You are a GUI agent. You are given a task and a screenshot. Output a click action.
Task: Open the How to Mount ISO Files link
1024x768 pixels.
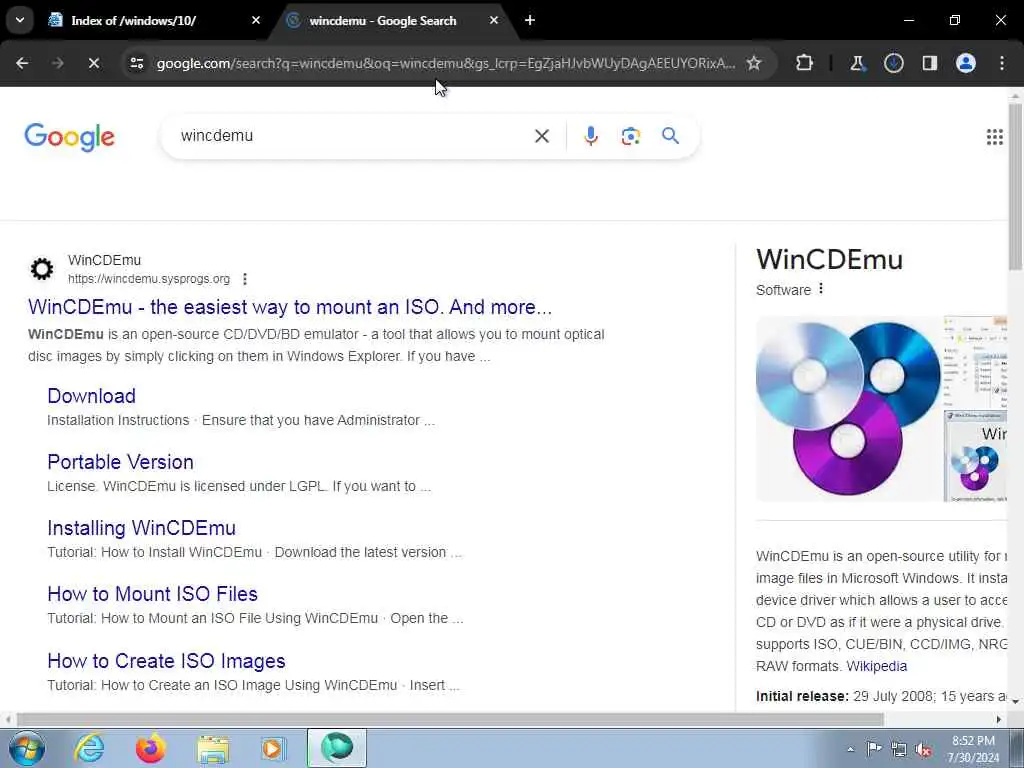tap(152, 594)
